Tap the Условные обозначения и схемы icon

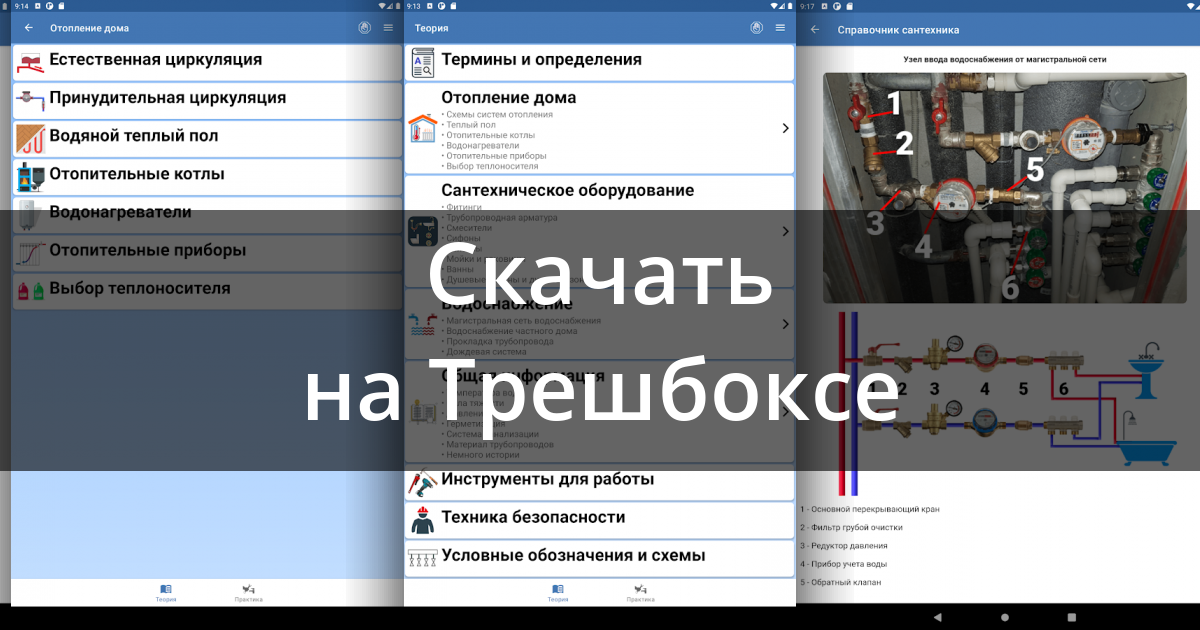[422, 558]
